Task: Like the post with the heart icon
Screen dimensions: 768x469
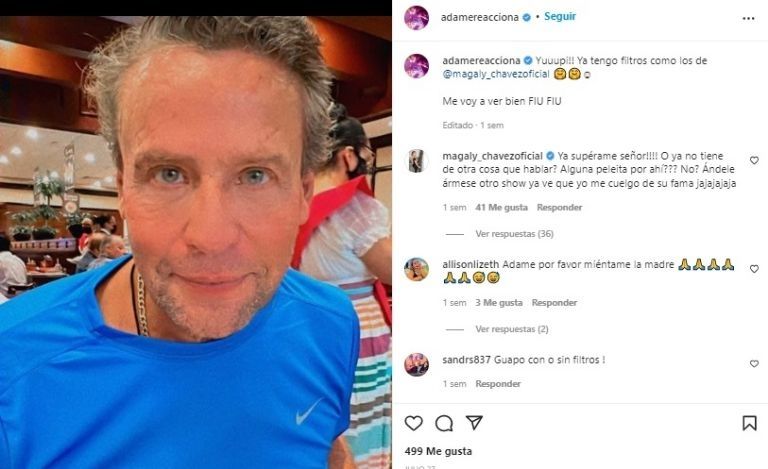Action: [x=413, y=423]
